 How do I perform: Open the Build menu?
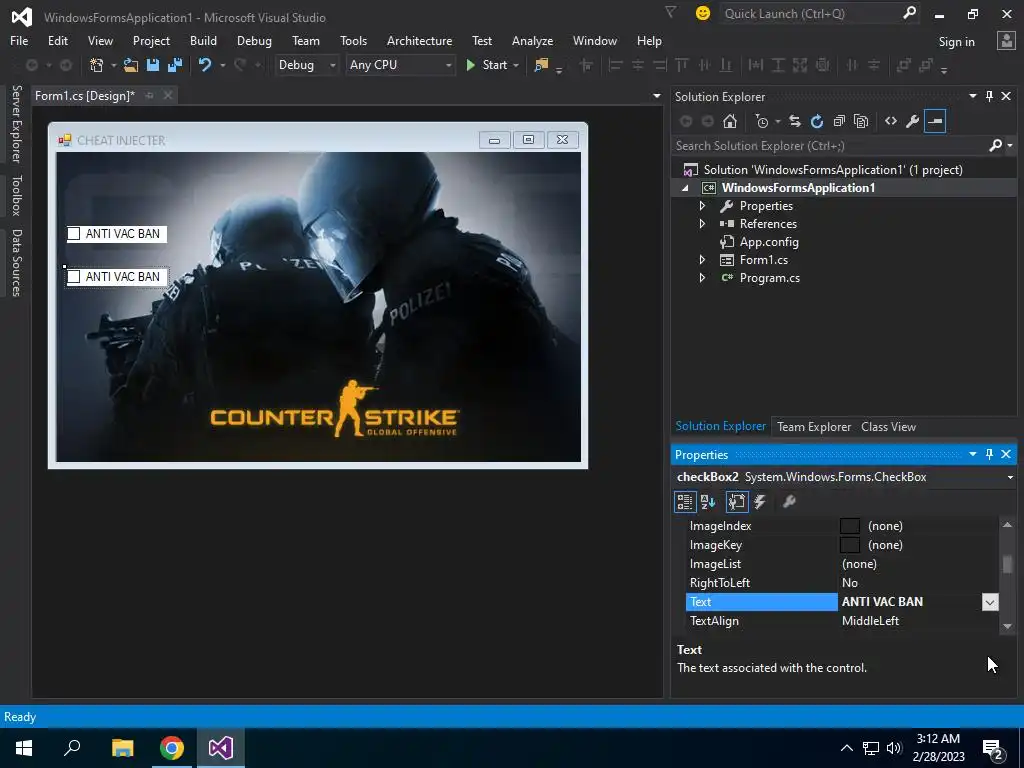click(x=203, y=40)
